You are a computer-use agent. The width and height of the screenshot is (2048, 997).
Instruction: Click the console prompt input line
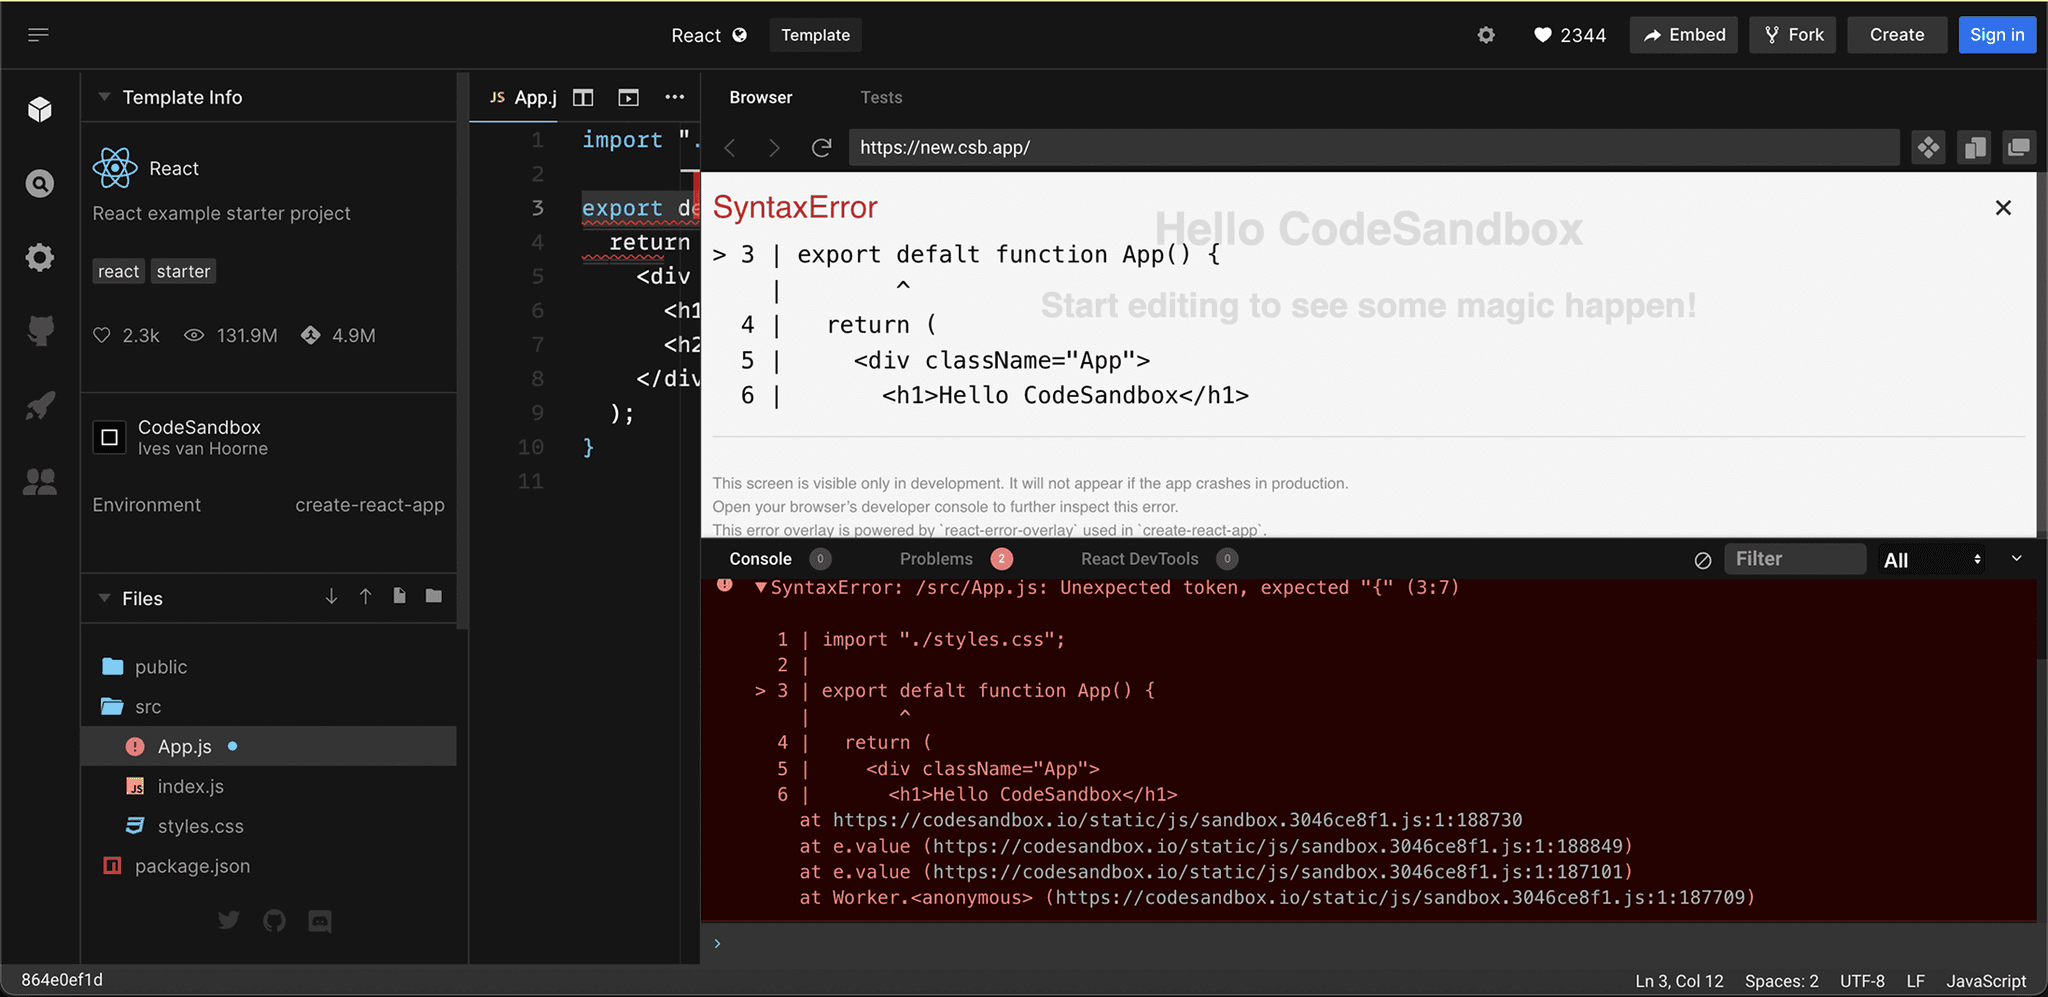coord(1368,943)
